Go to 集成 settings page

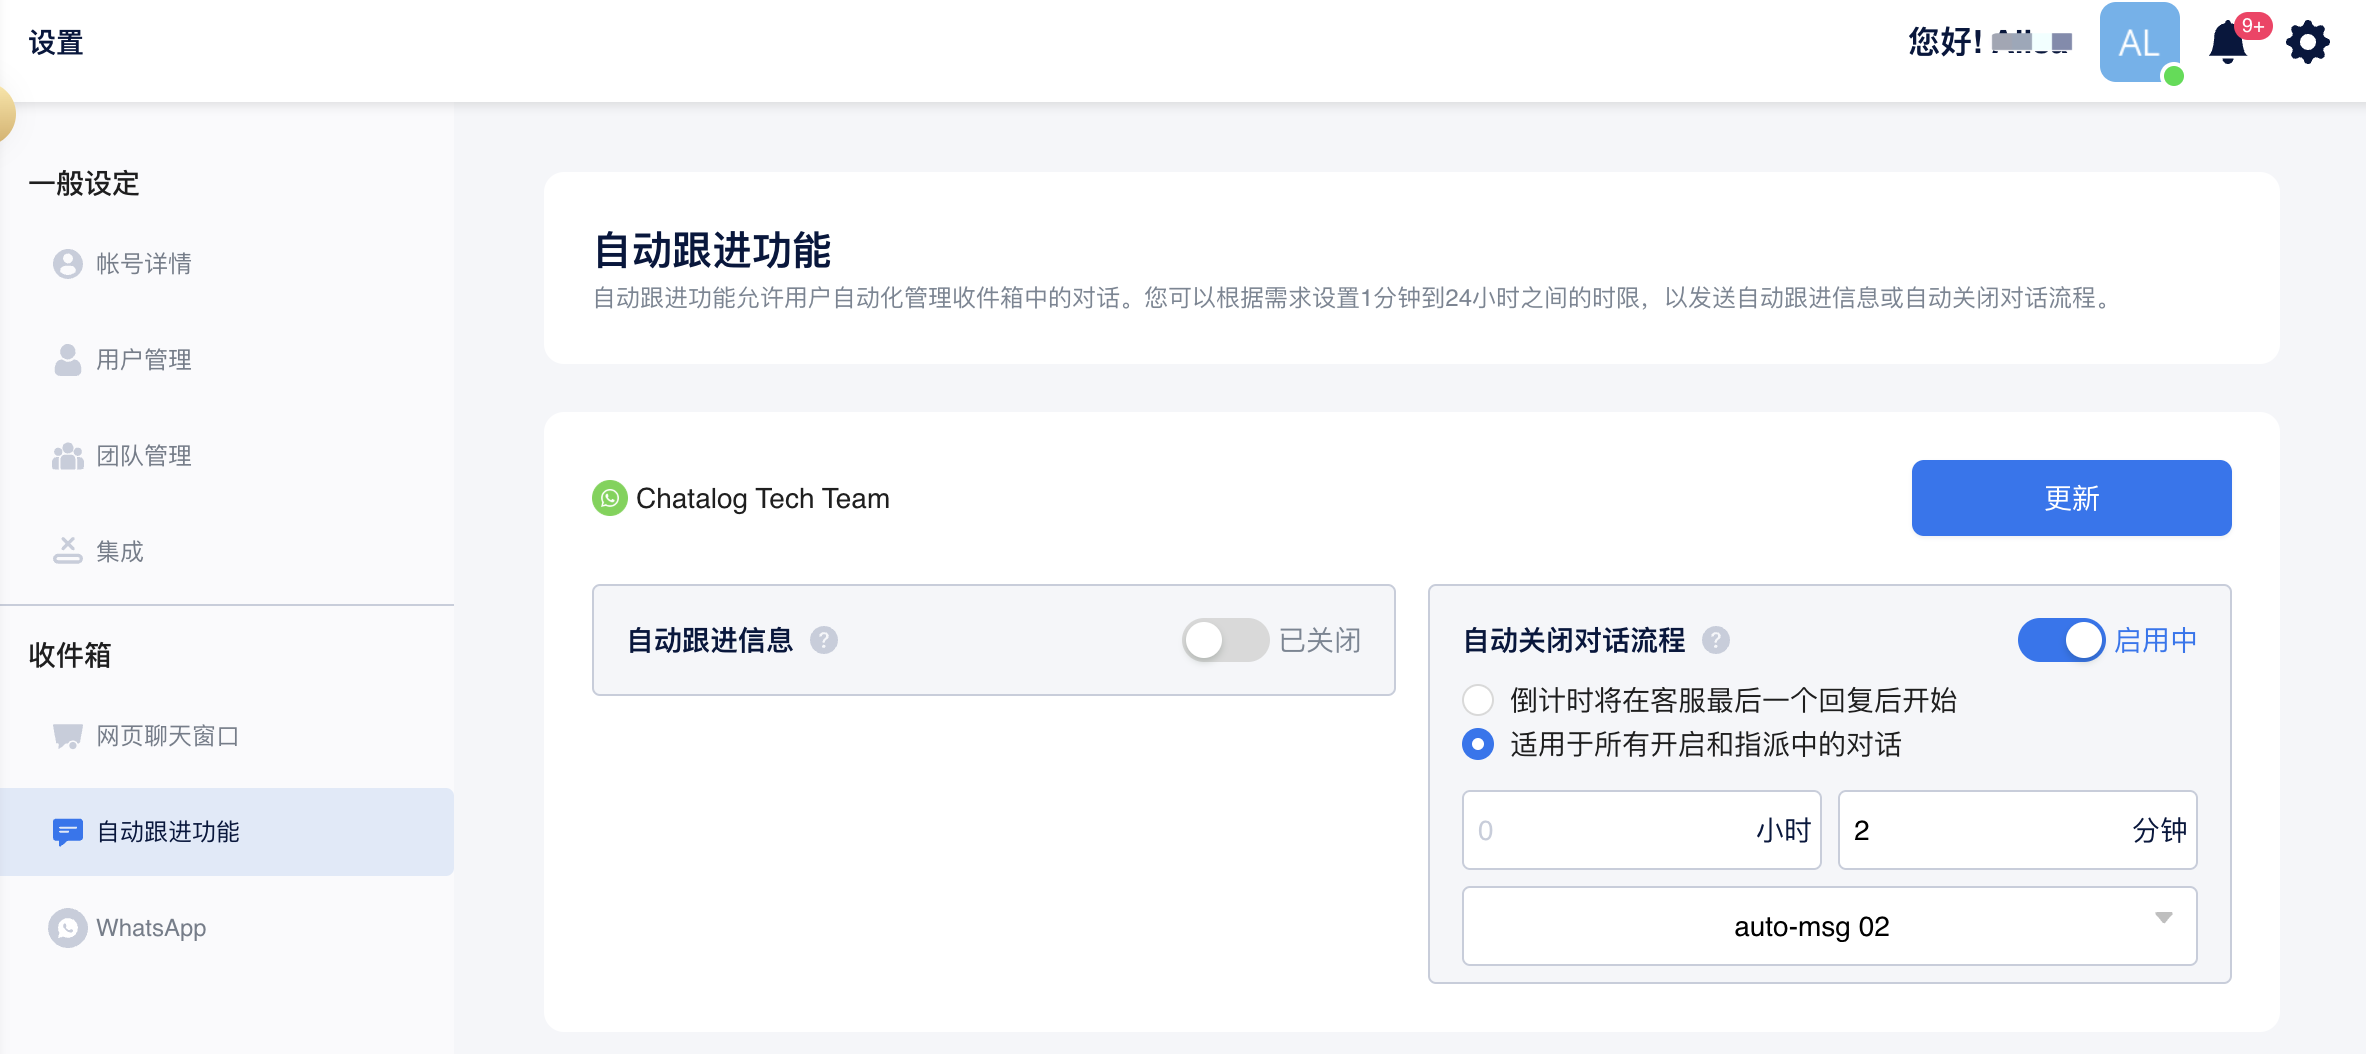pyautogui.click(x=119, y=552)
